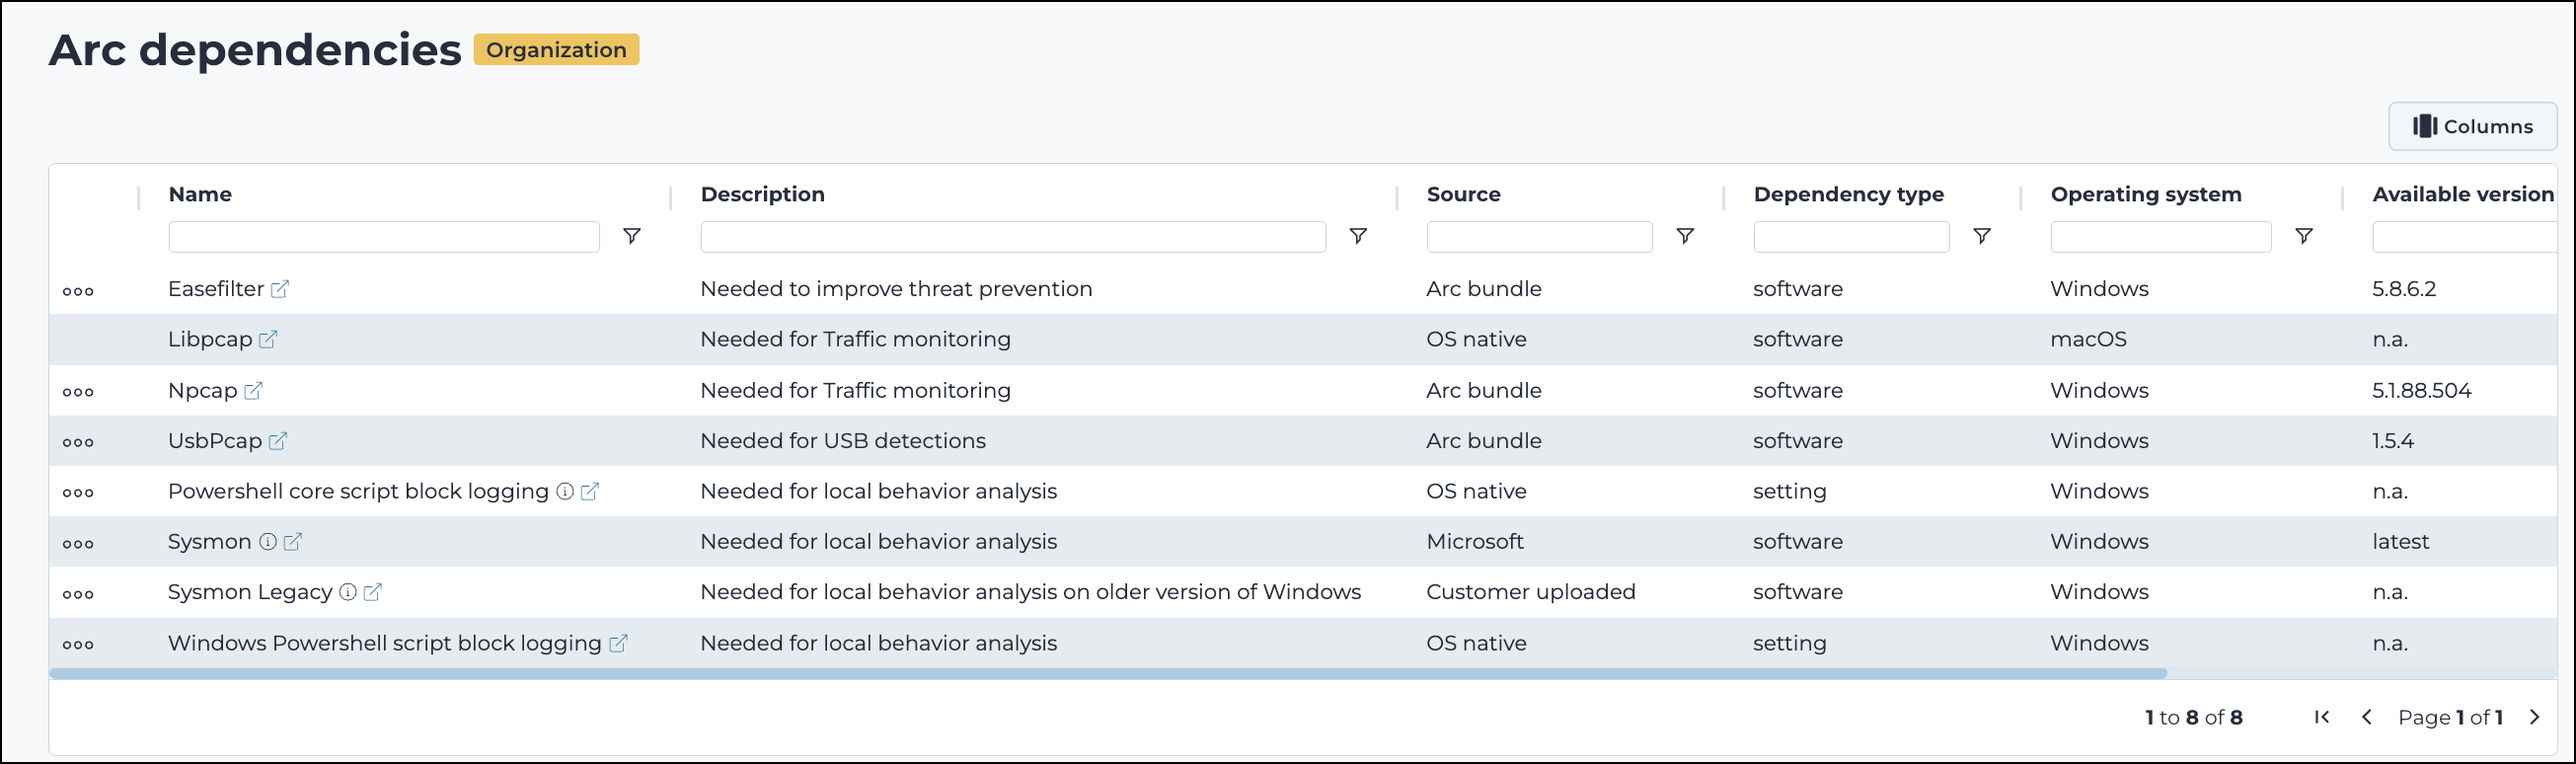Go to the next page

[2534, 717]
